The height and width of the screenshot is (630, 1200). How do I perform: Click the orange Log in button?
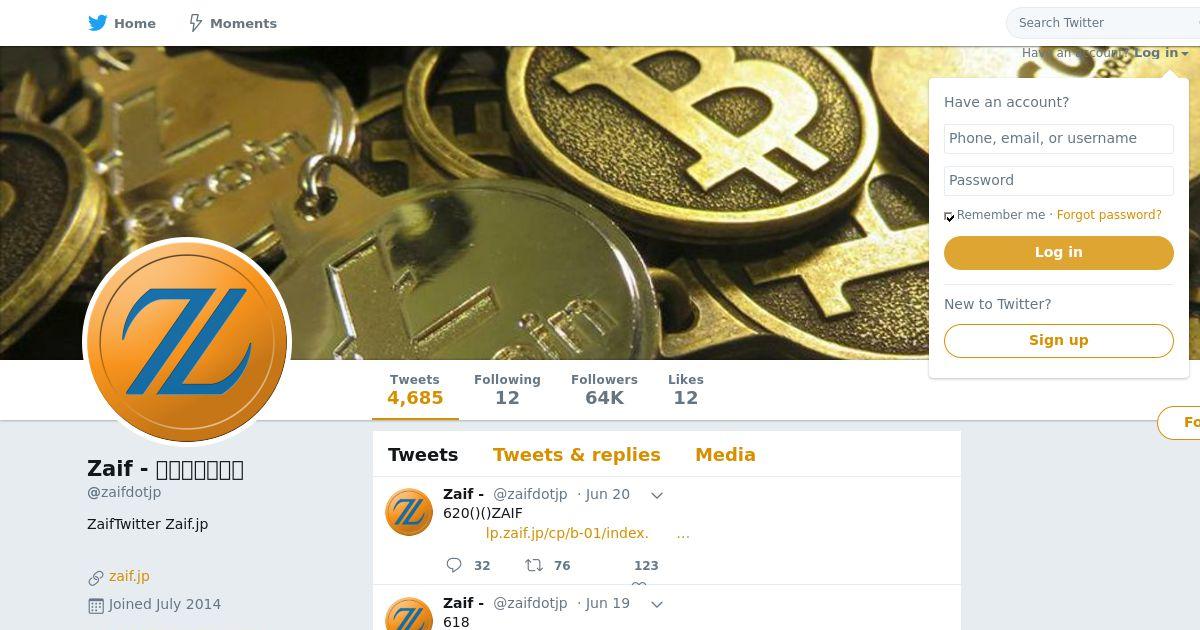1059,253
